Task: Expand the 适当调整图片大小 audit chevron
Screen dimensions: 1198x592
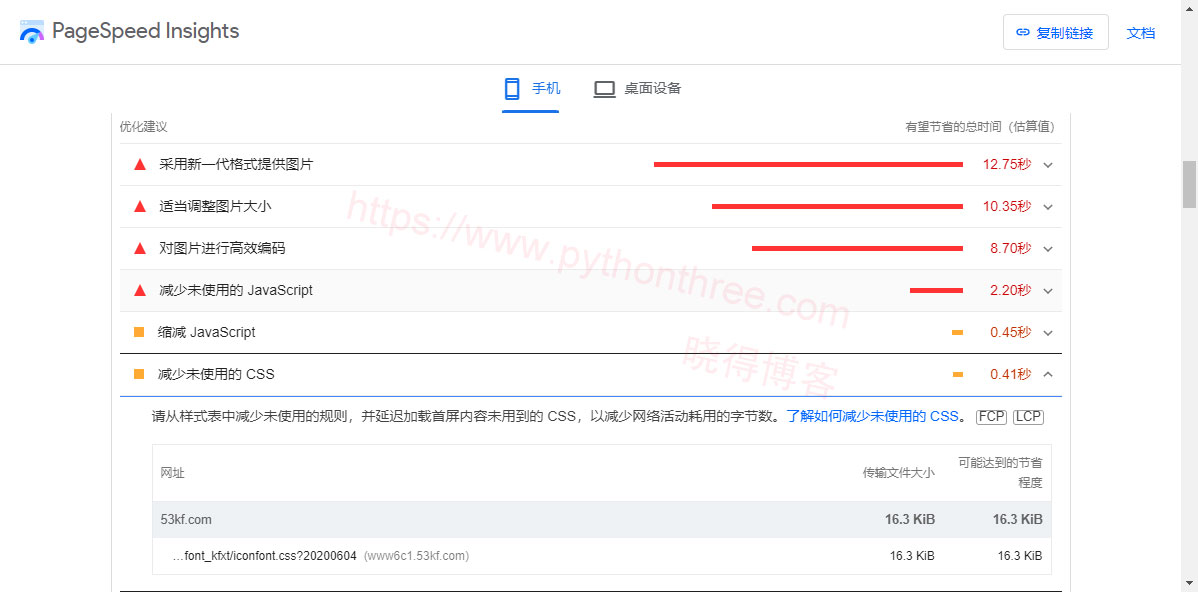Action: 1047,207
